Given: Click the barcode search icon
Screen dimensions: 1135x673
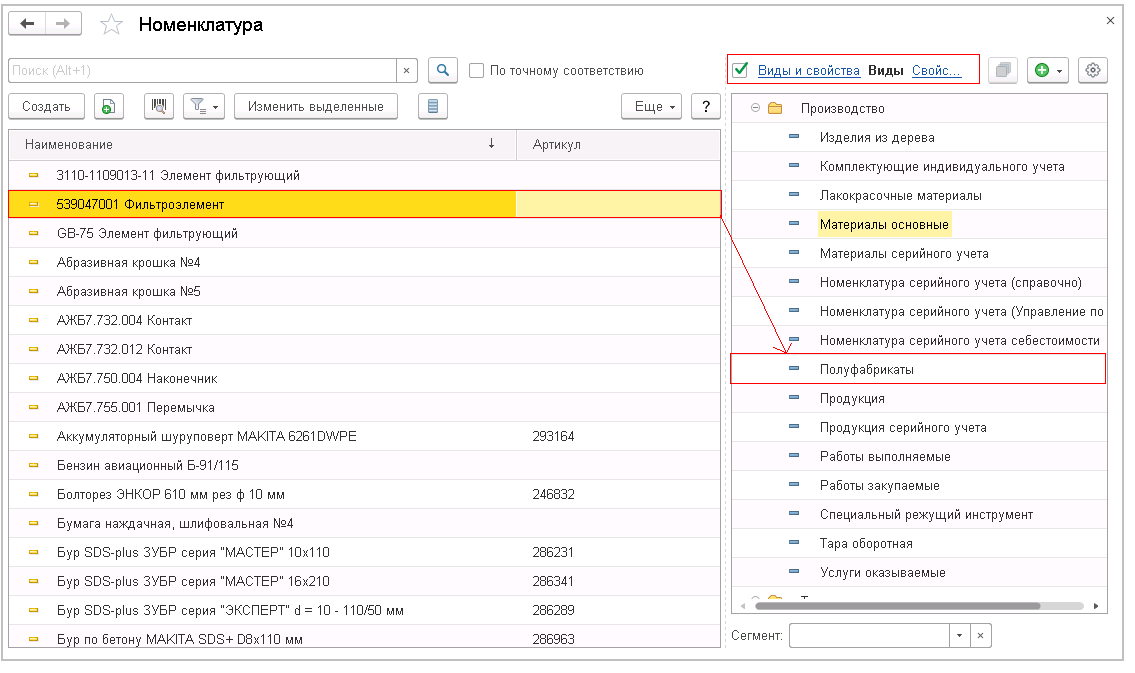Looking at the screenshot, I should (159, 107).
